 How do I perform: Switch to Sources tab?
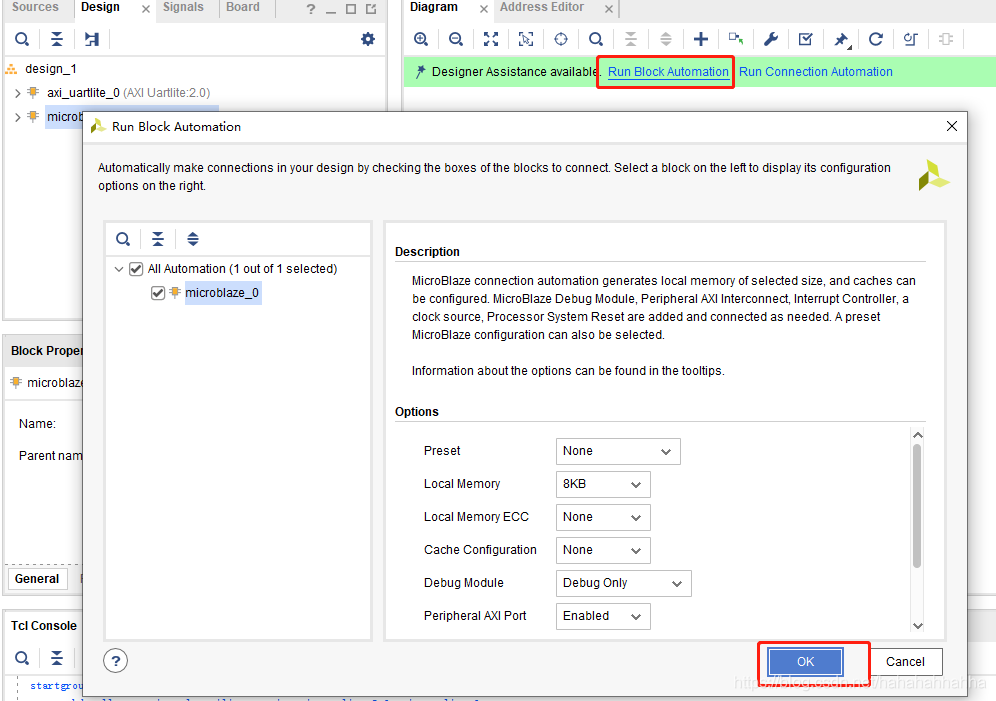[35, 8]
